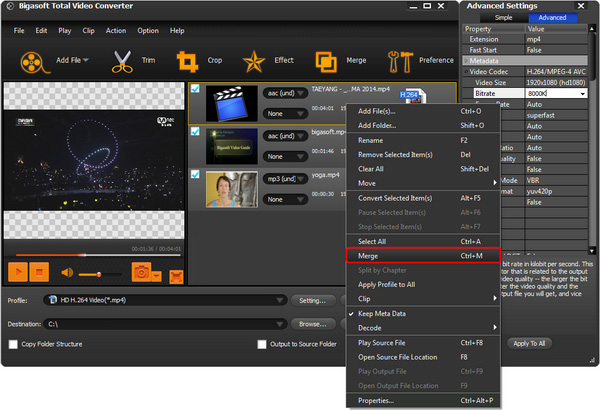
Task: Enable Output to Source Folder checkbox
Action: click(262, 344)
